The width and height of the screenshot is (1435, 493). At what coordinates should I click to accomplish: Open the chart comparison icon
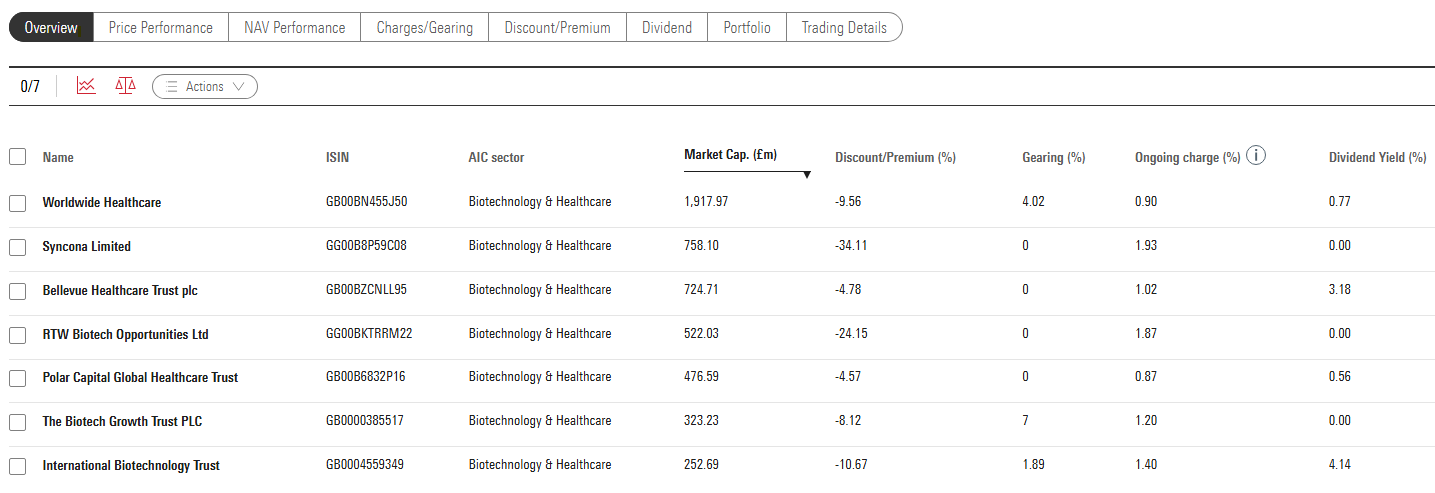pyautogui.click(x=86, y=86)
